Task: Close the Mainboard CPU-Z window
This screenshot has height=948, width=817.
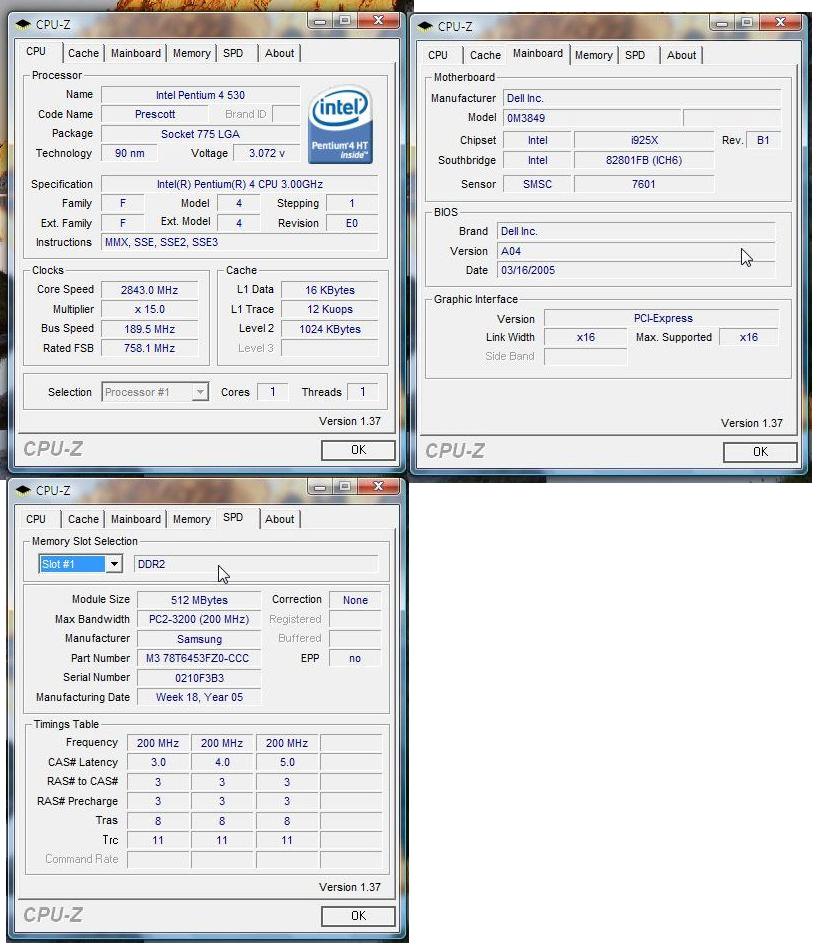Action: 780,22
